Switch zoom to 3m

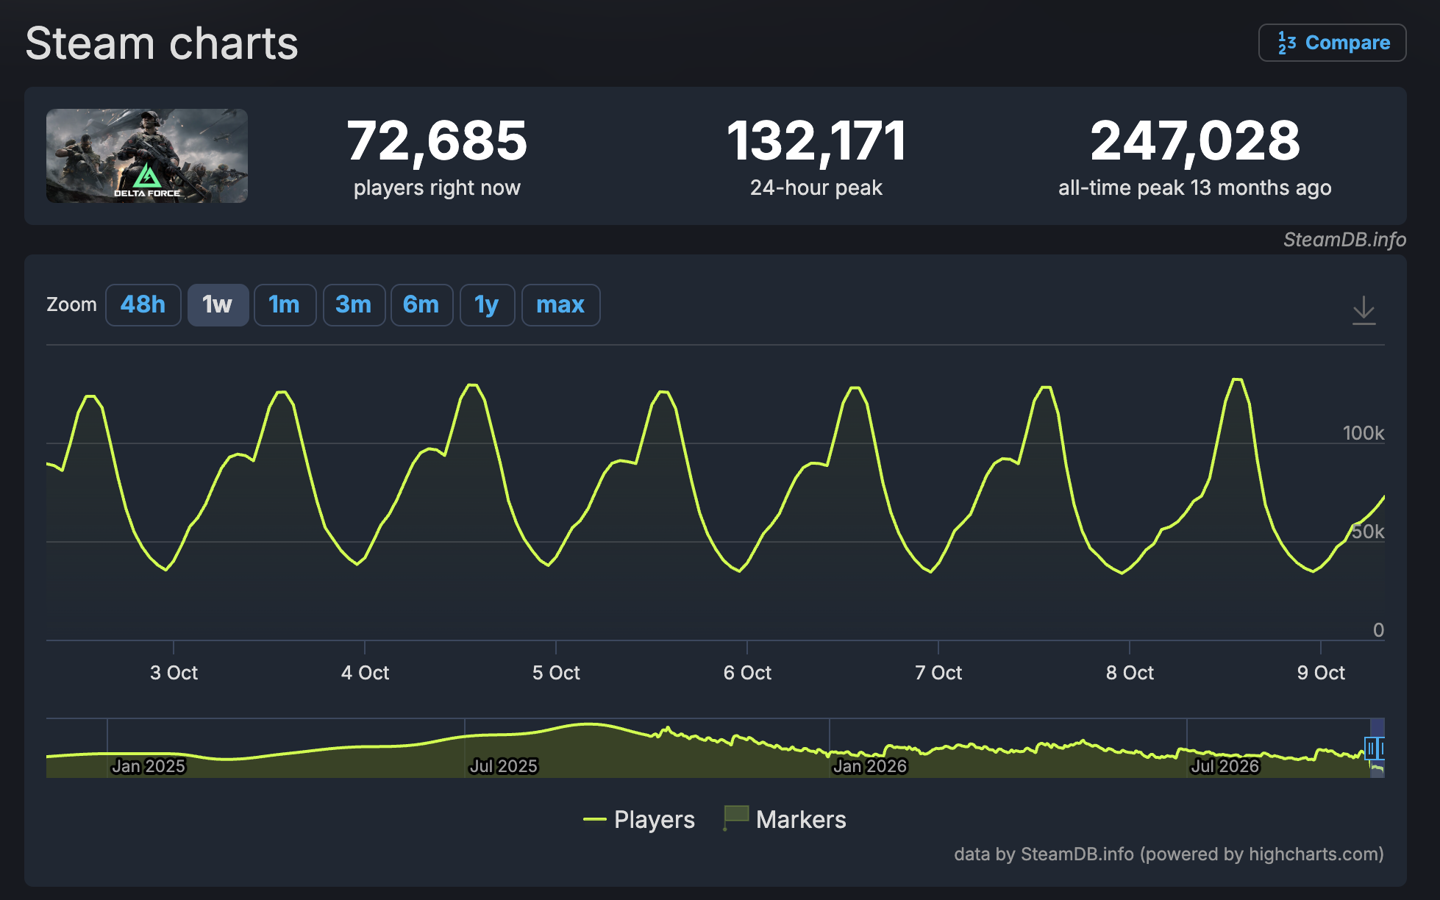coord(354,305)
